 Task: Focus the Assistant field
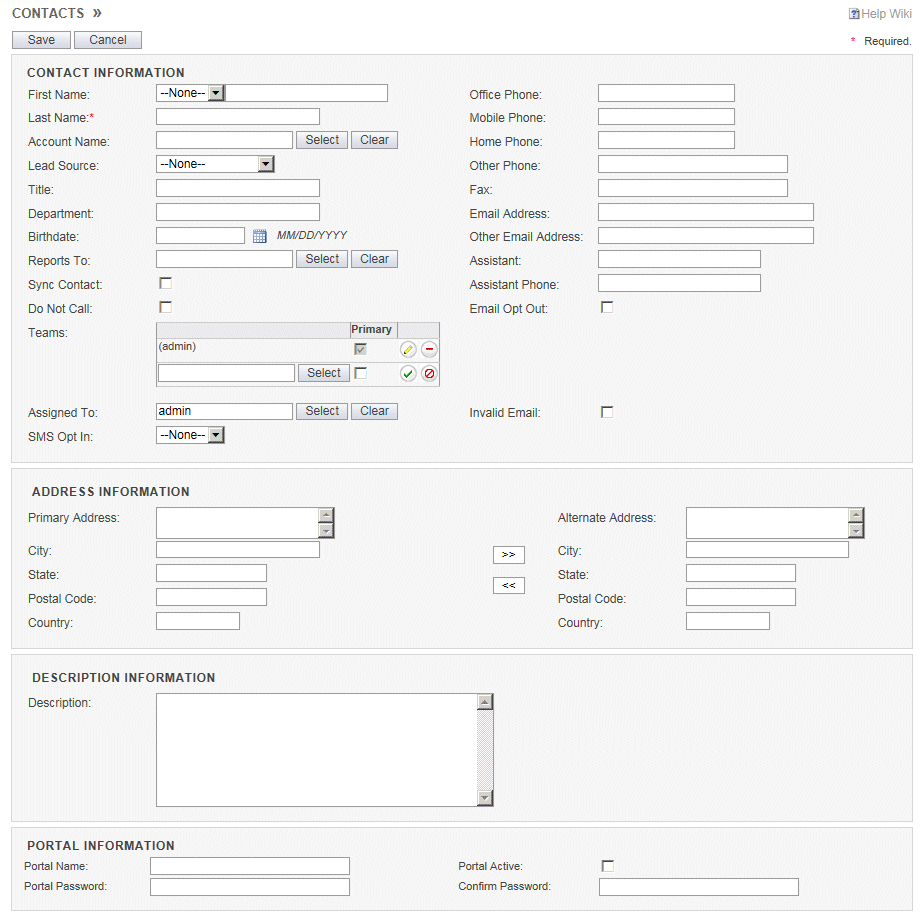click(x=679, y=259)
